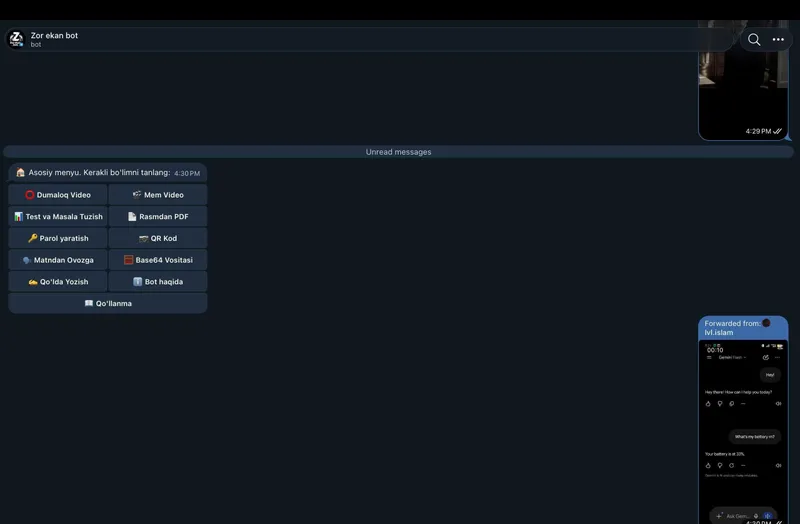Click the Zor ekan bot avatar
The width and height of the screenshot is (800, 524).
[16, 39]
